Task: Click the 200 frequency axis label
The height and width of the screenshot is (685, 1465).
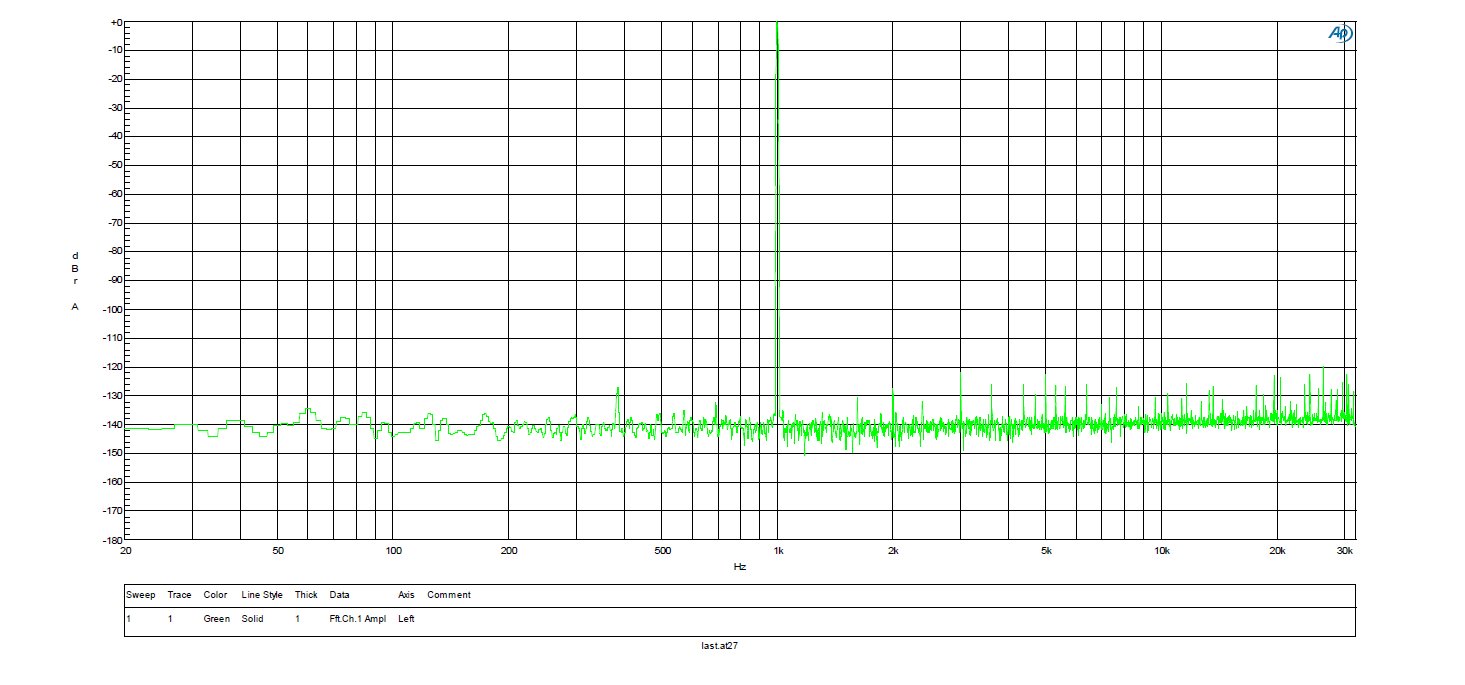Action: (x=508, y=551)
